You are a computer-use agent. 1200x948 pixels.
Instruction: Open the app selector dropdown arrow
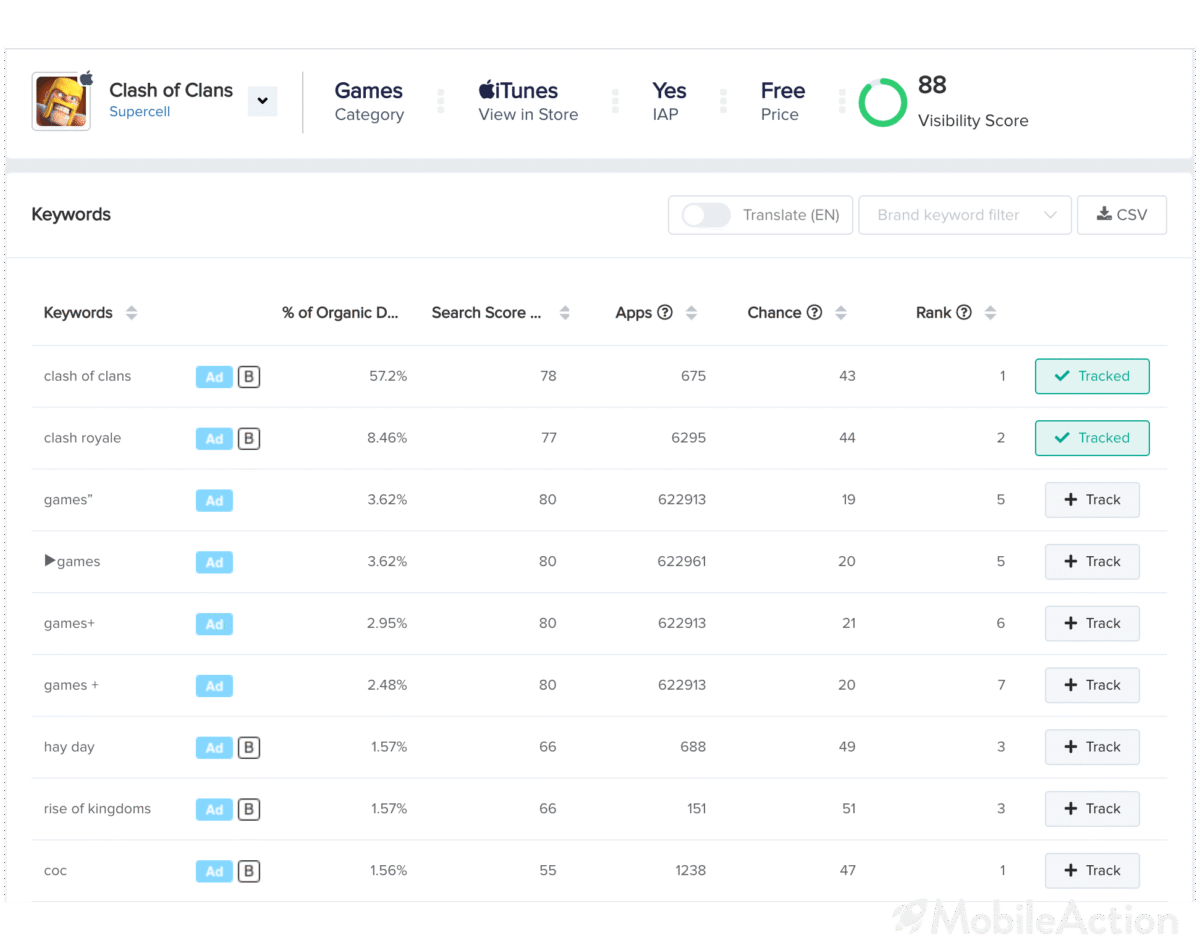click(262, 101)
